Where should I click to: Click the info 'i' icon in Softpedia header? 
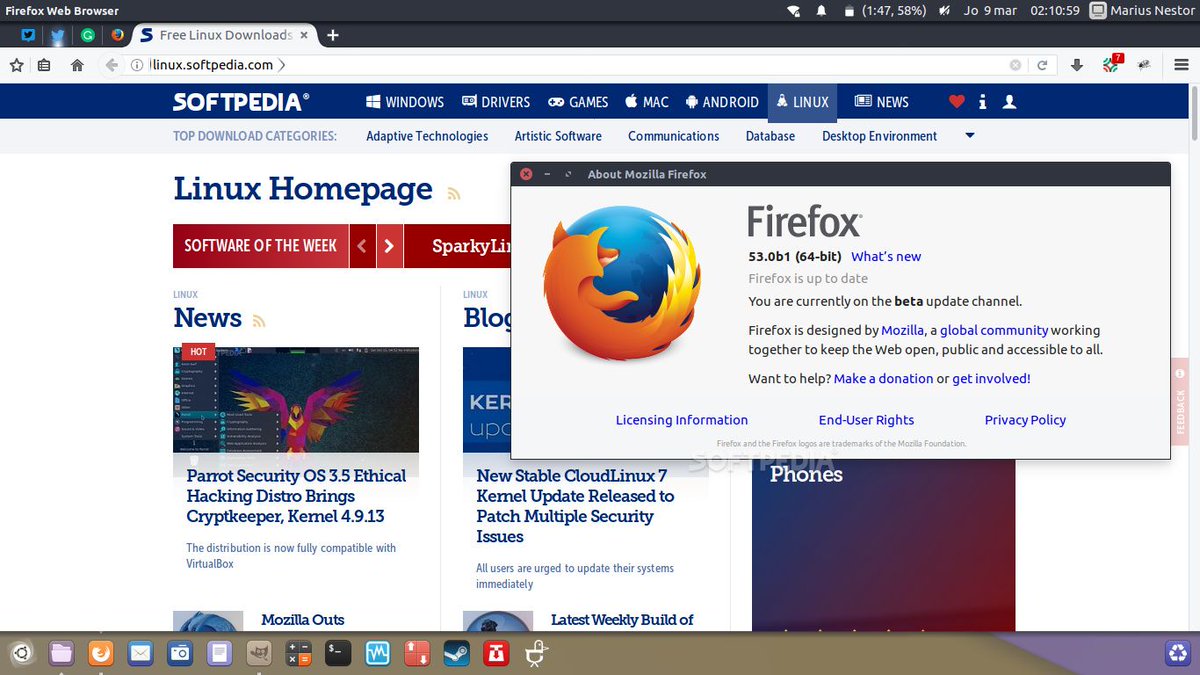point(983,102)
